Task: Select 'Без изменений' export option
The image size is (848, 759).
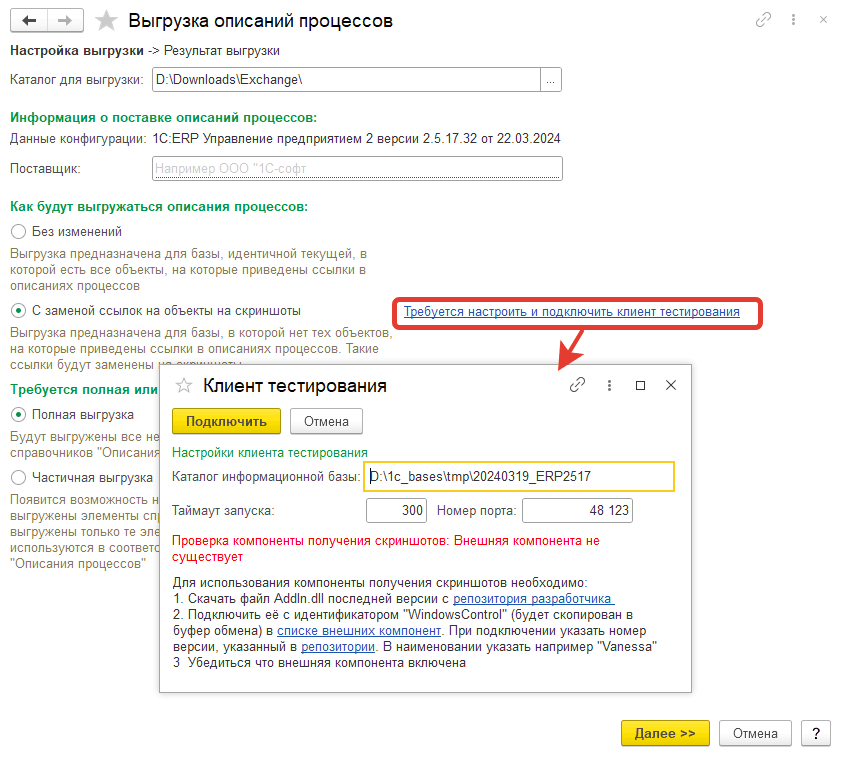Action: 18,232
